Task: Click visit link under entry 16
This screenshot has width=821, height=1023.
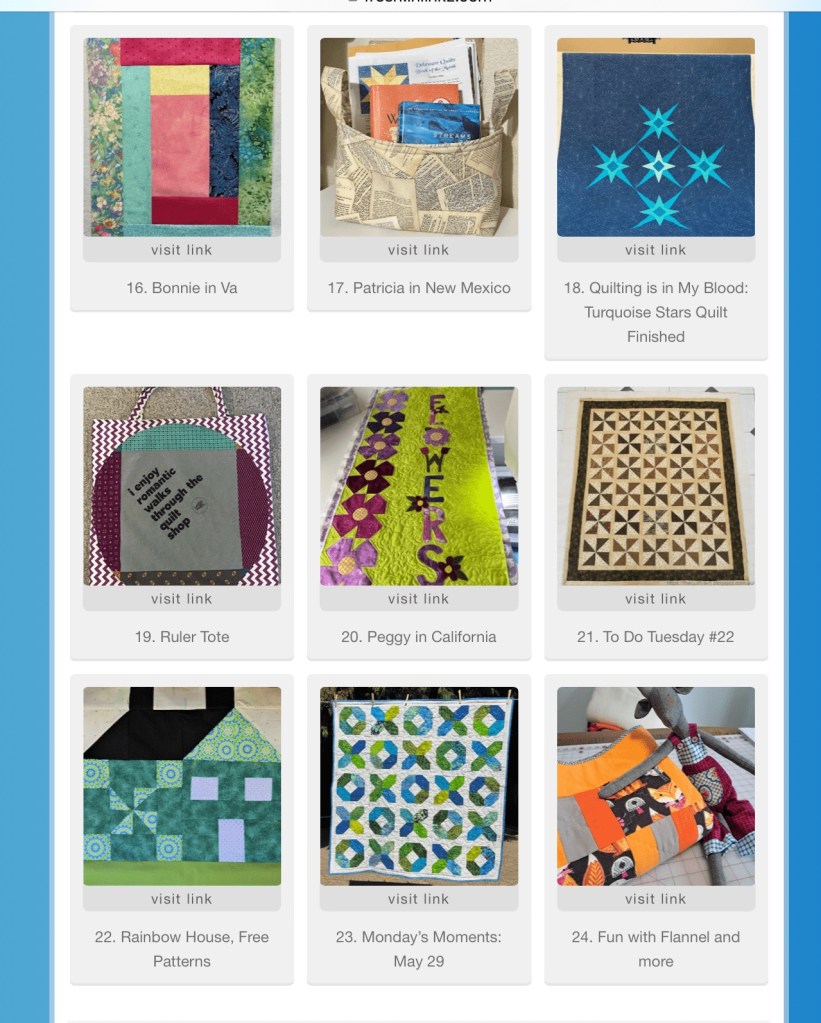Action: coord(182,250)
